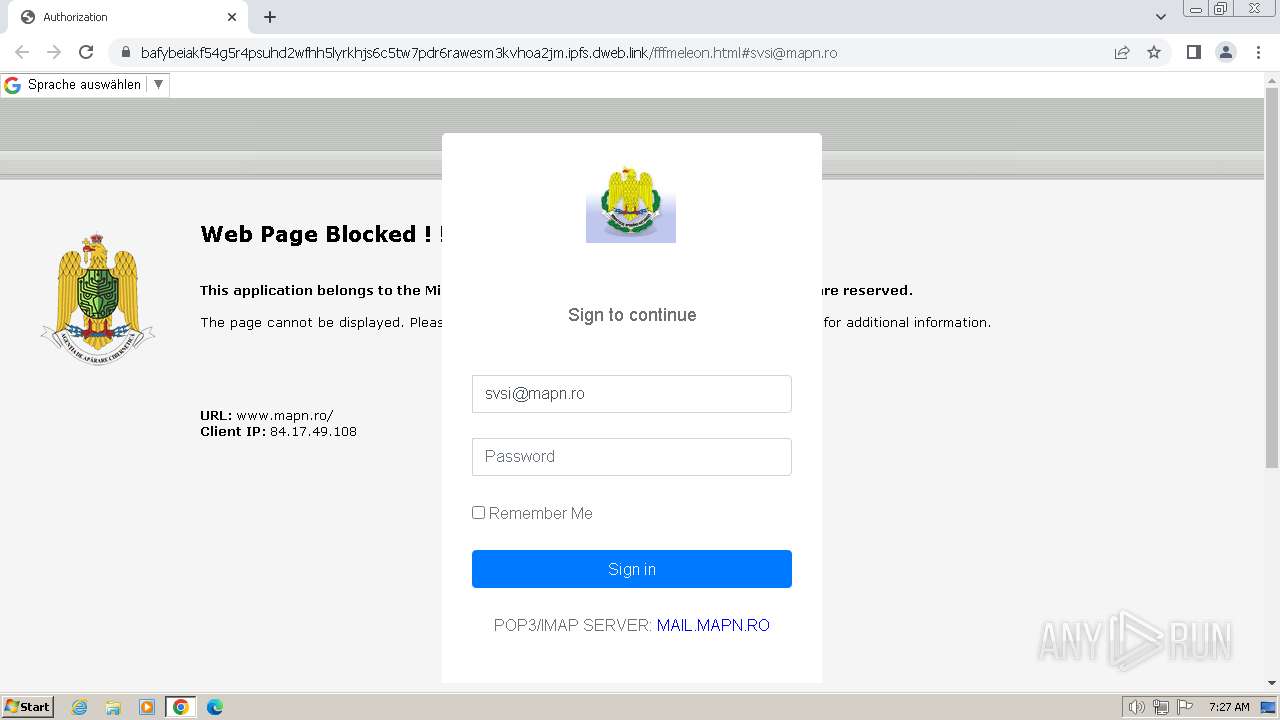
Task: Open the media player taskbar icon
Action: point(147,707)
